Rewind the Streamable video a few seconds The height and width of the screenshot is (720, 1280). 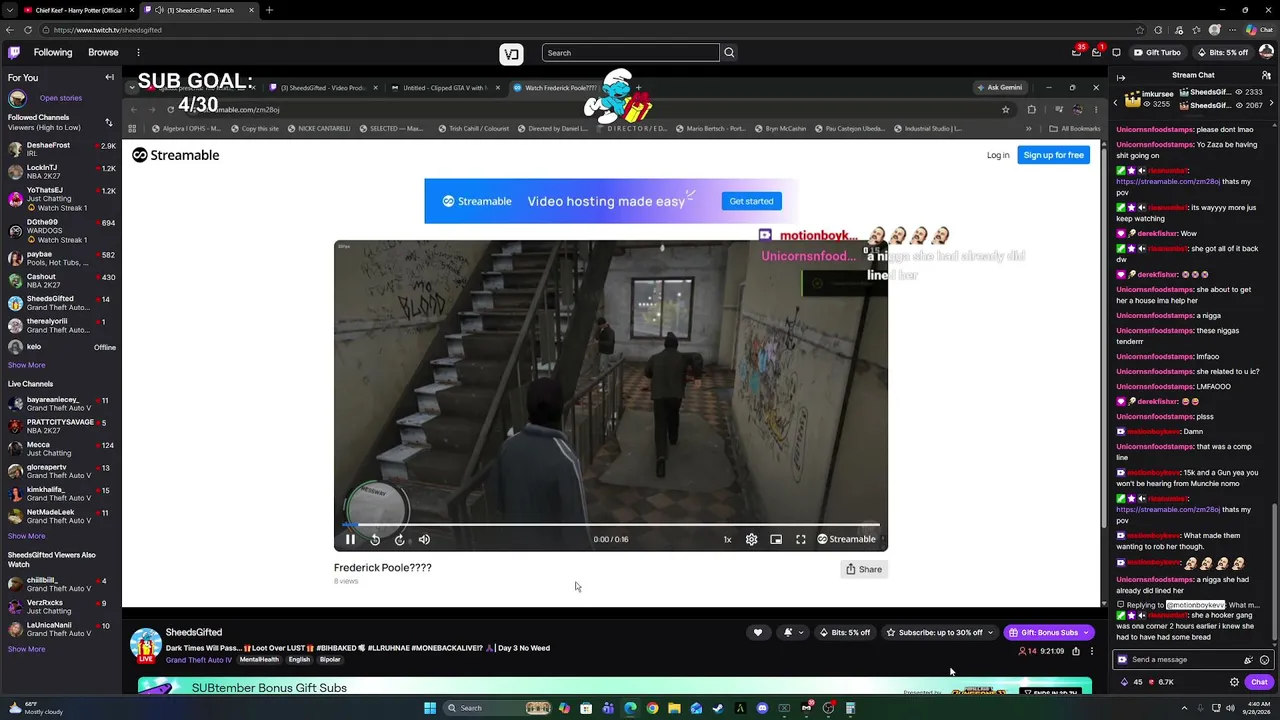[375, 539]
